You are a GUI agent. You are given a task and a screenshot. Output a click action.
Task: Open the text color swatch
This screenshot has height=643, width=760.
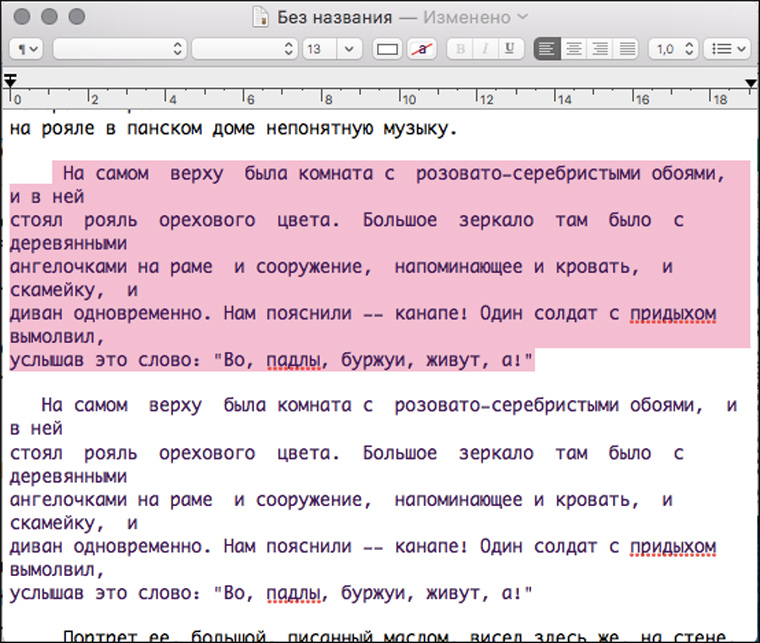[387, 49]
